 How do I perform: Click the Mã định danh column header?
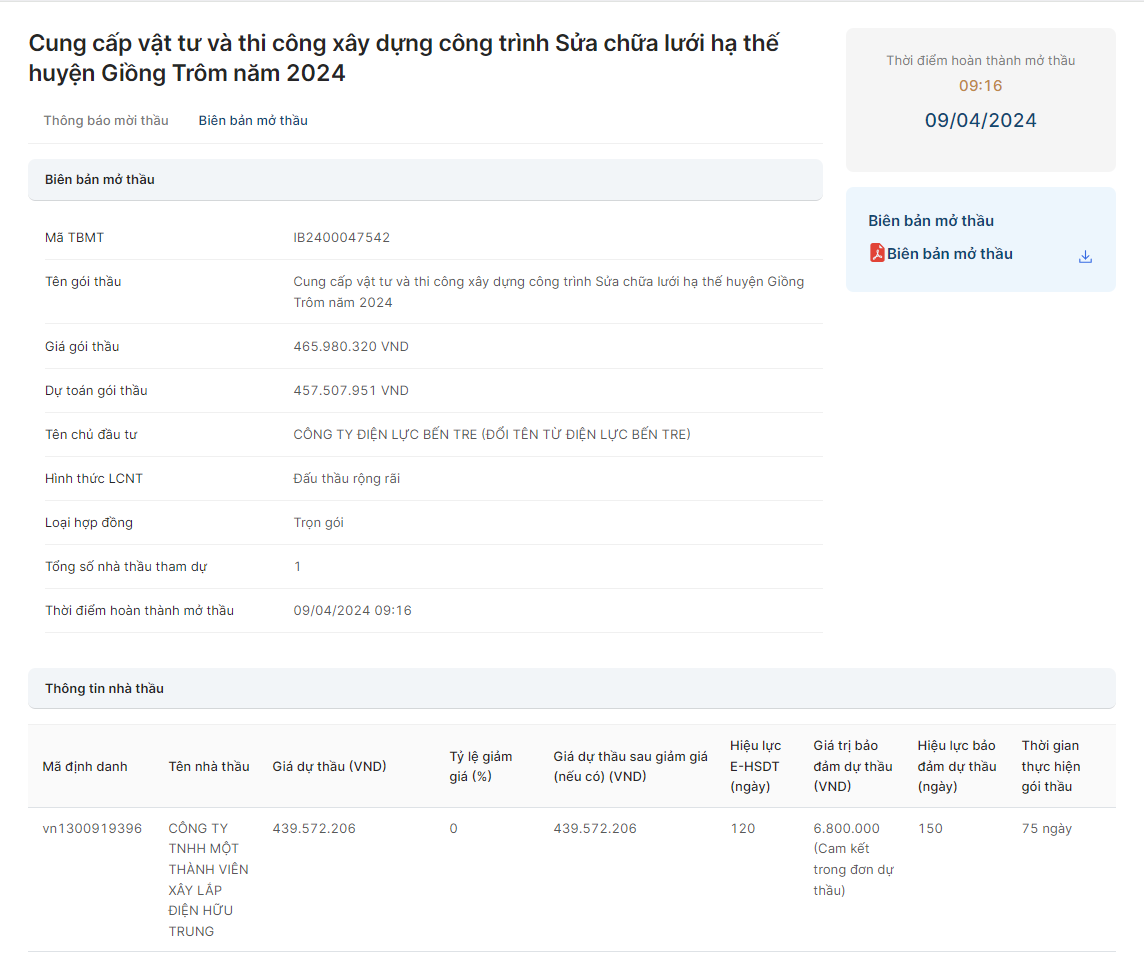(x=85, y=767)
